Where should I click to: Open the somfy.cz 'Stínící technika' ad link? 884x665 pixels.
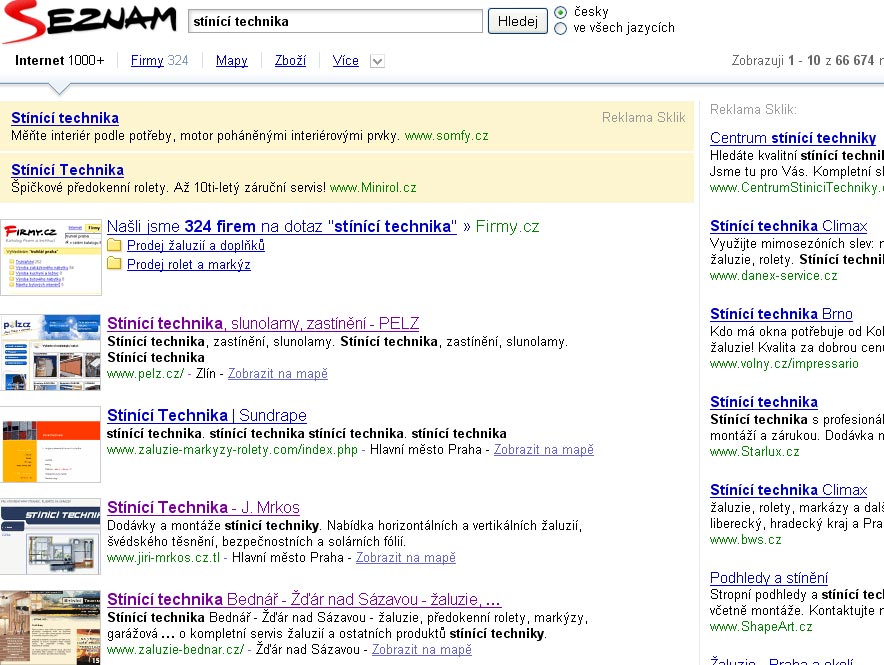click(65, 118)
